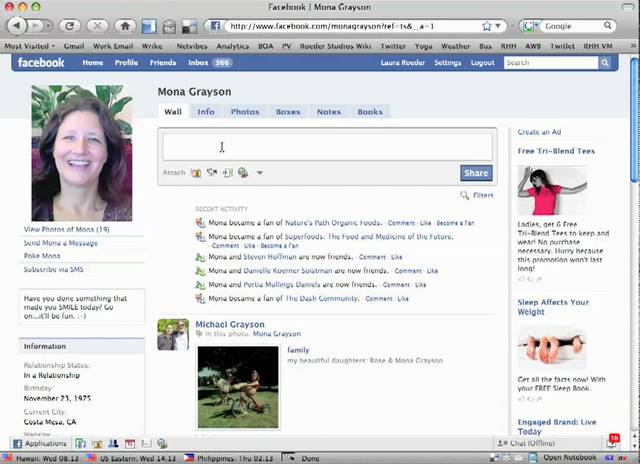Click Mona Grayson's profile photo
The image size is (640, 464).
click(82, 153)
